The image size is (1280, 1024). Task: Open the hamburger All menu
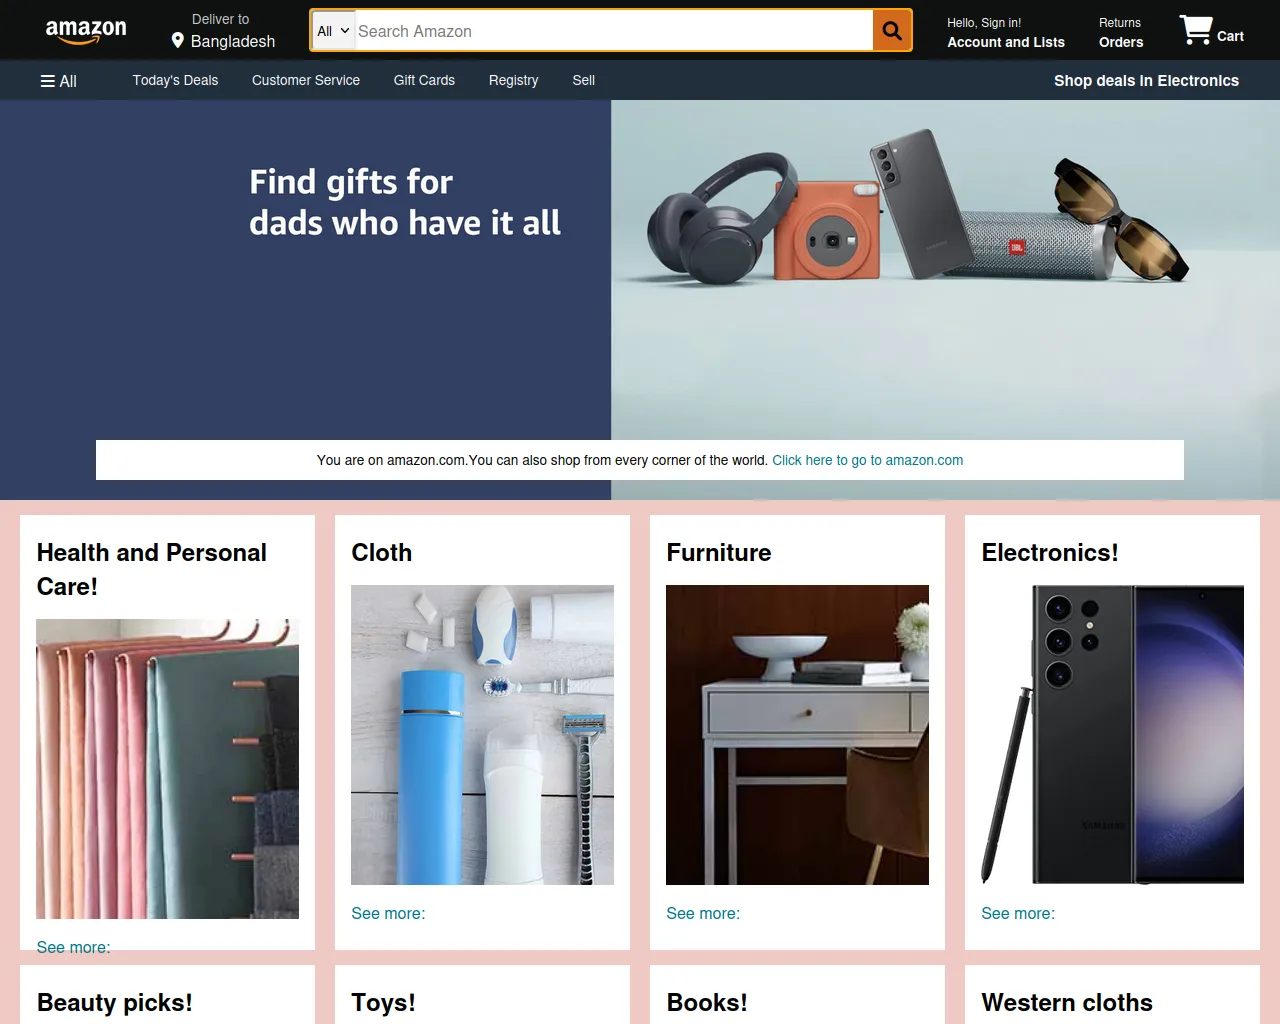pyautogui.click(x=58, y=81)
